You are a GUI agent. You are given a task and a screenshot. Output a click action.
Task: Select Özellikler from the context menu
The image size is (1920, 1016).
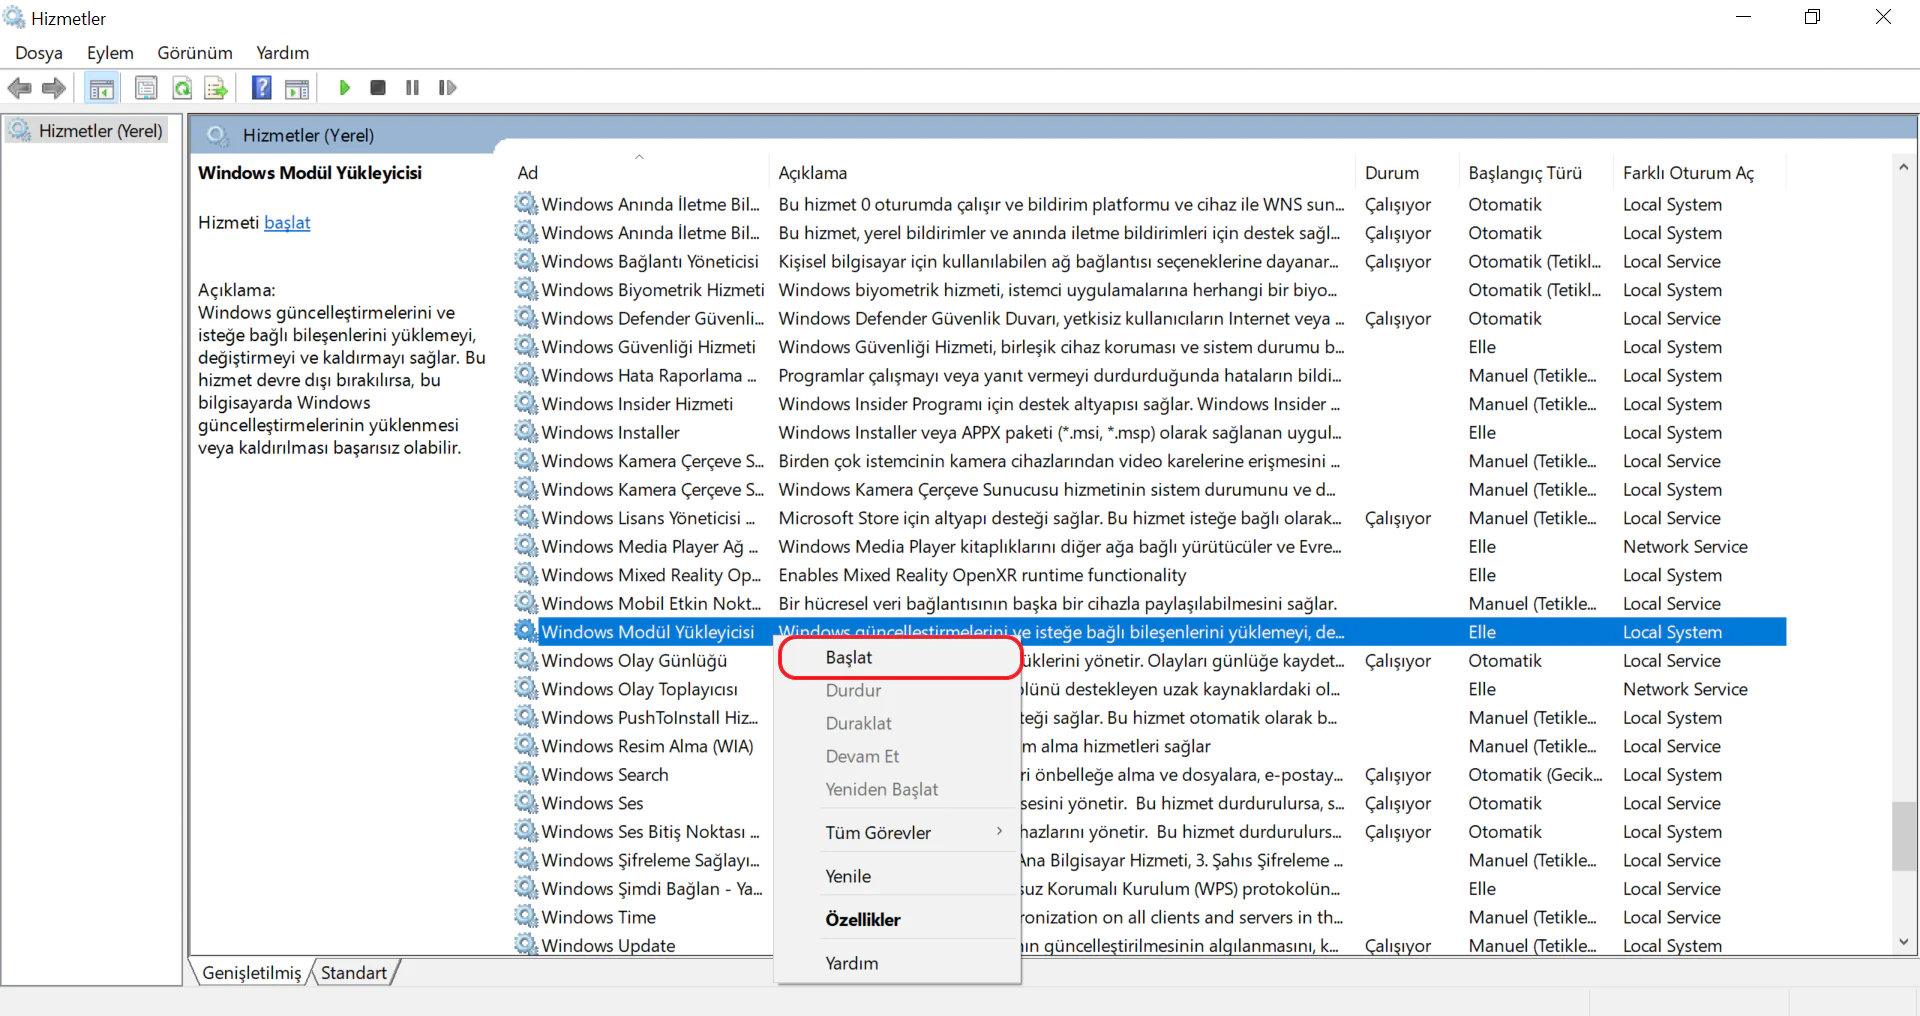pyautogui.click(x=862, y=919)
